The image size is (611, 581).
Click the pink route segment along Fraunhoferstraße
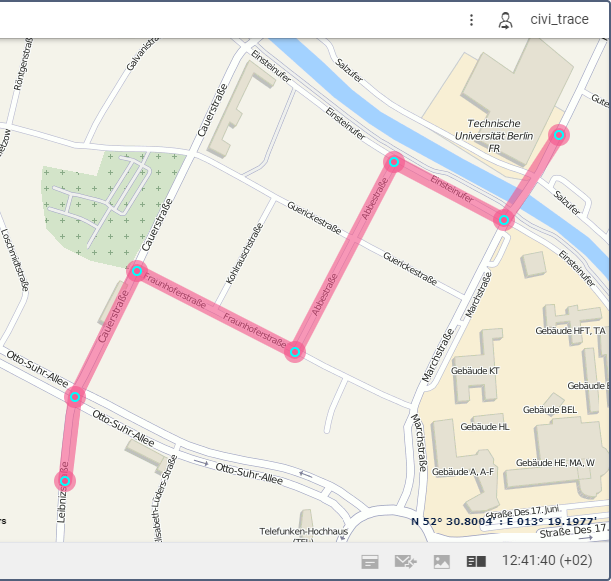(216, 311)
